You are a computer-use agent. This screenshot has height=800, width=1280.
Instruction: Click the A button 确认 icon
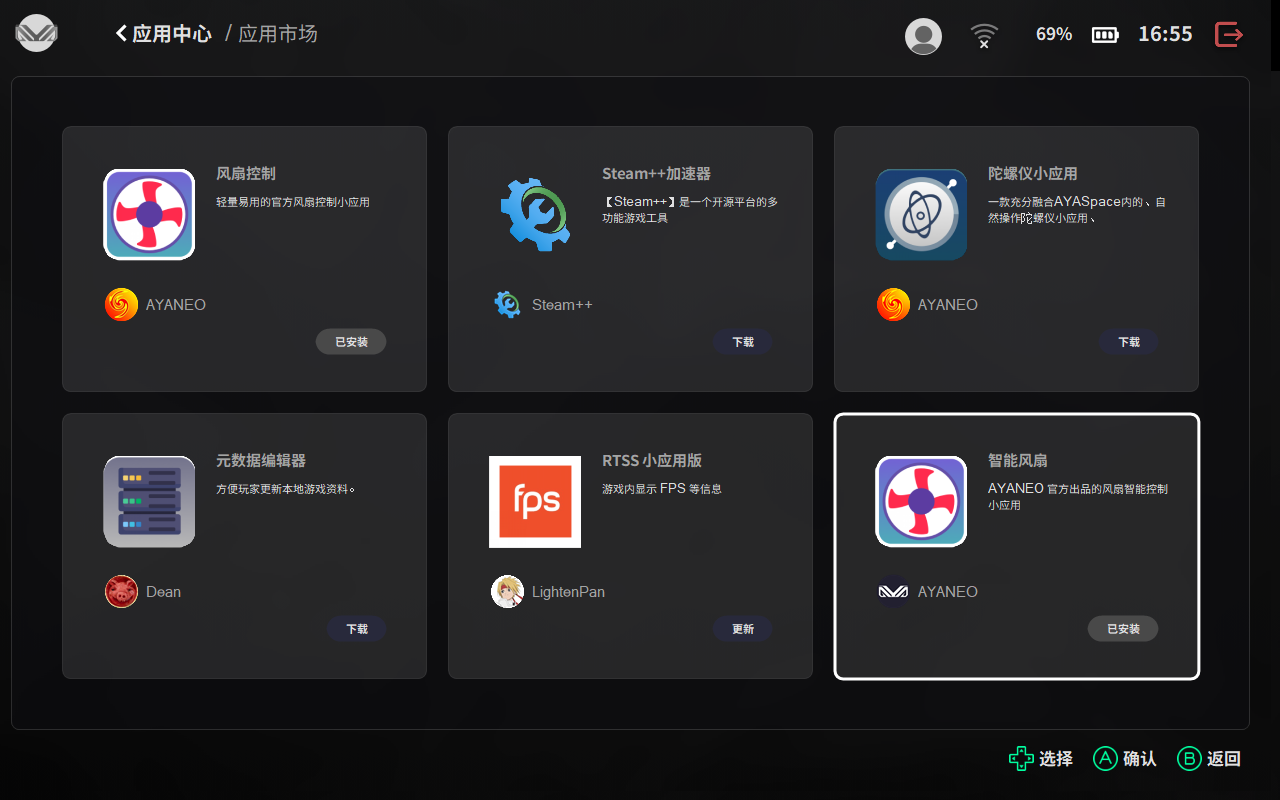[1105, 759]
